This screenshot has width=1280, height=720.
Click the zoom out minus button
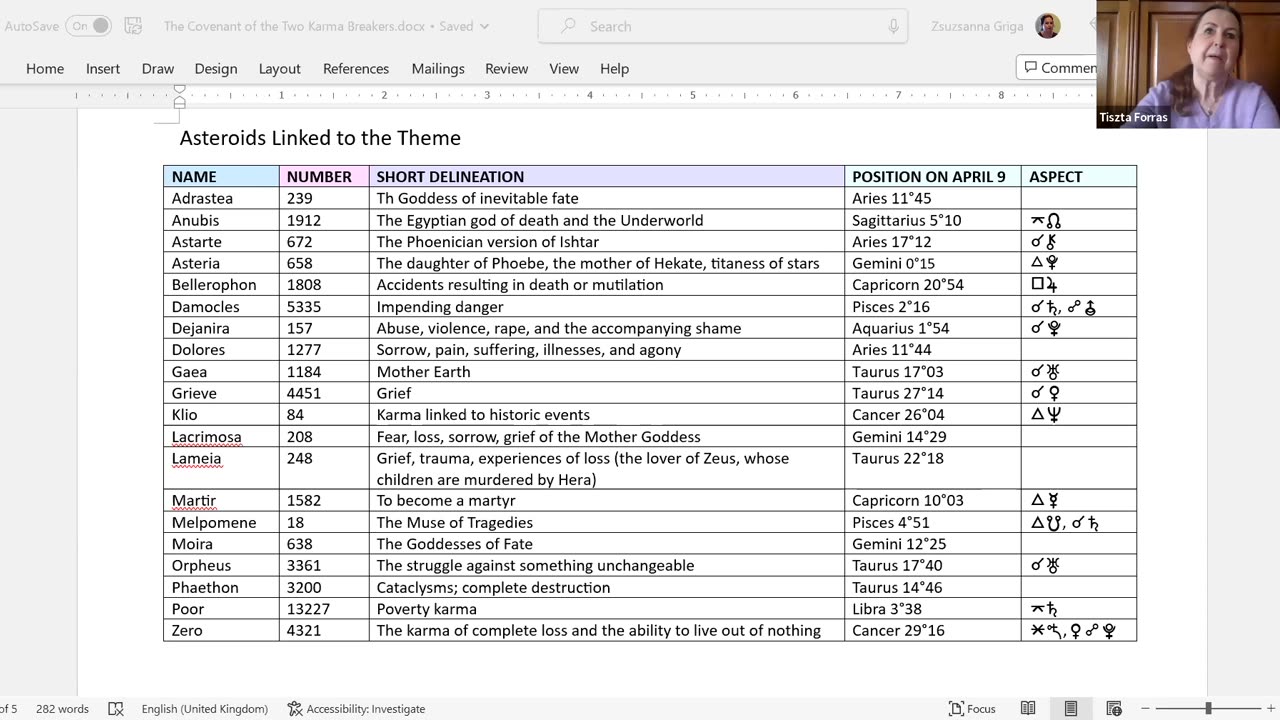[1146, 709]
